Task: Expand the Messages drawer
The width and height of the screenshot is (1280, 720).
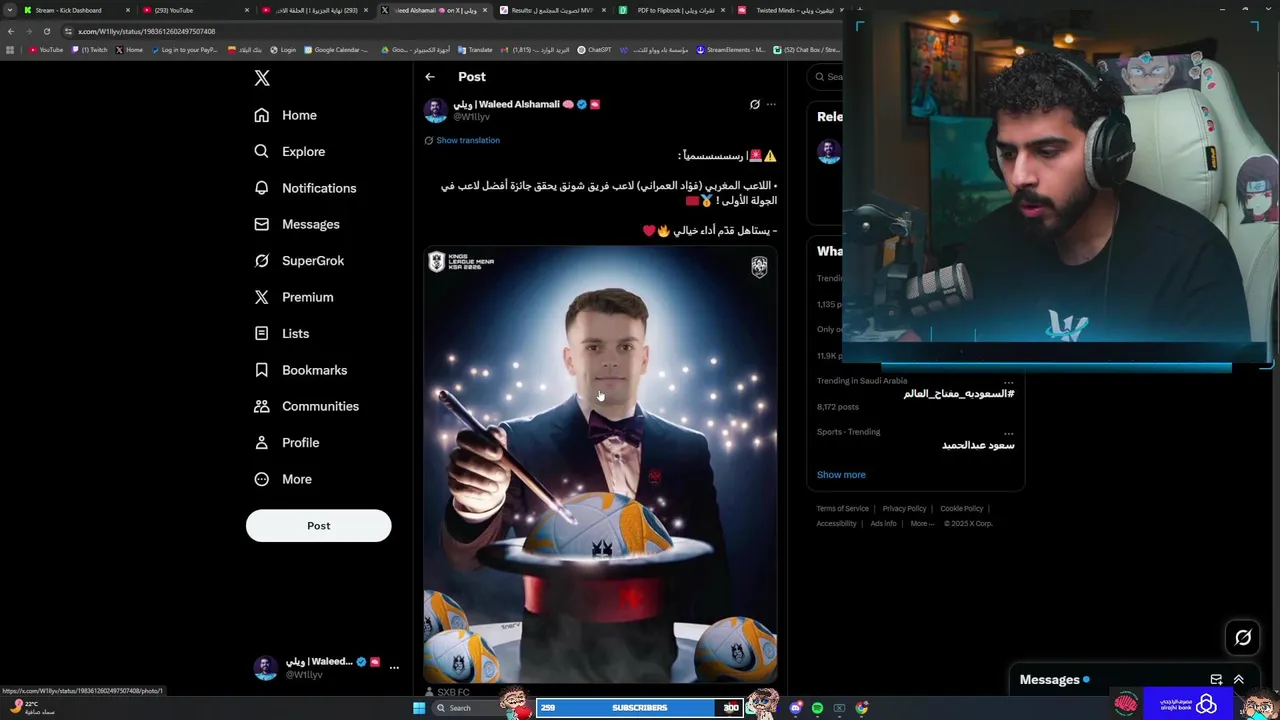Action: click(x=1238, y=680)
